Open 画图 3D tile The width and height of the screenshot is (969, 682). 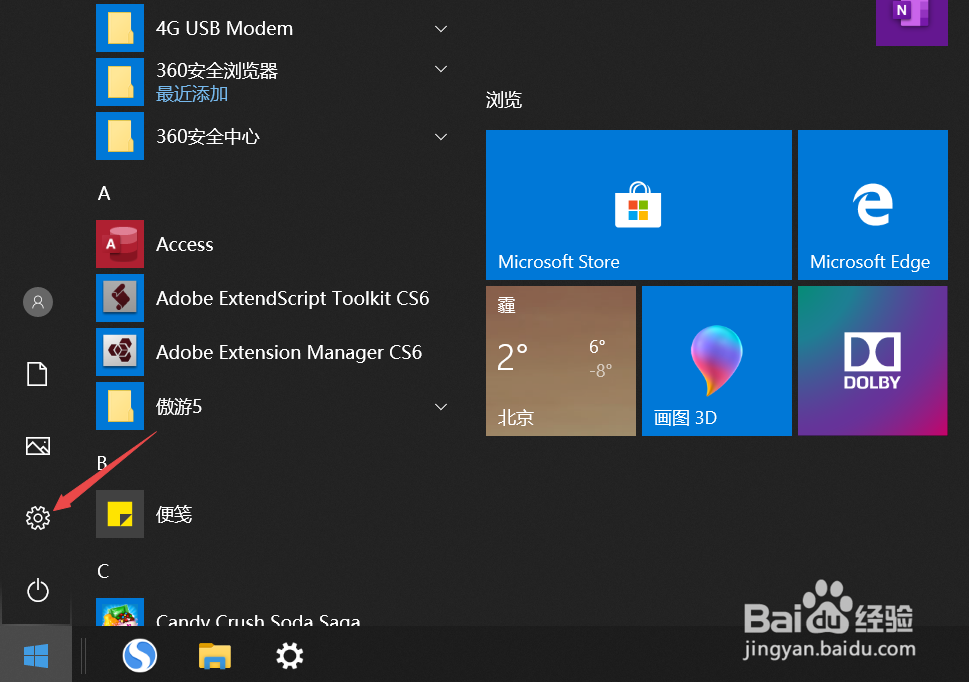click(x=717, y=361)
